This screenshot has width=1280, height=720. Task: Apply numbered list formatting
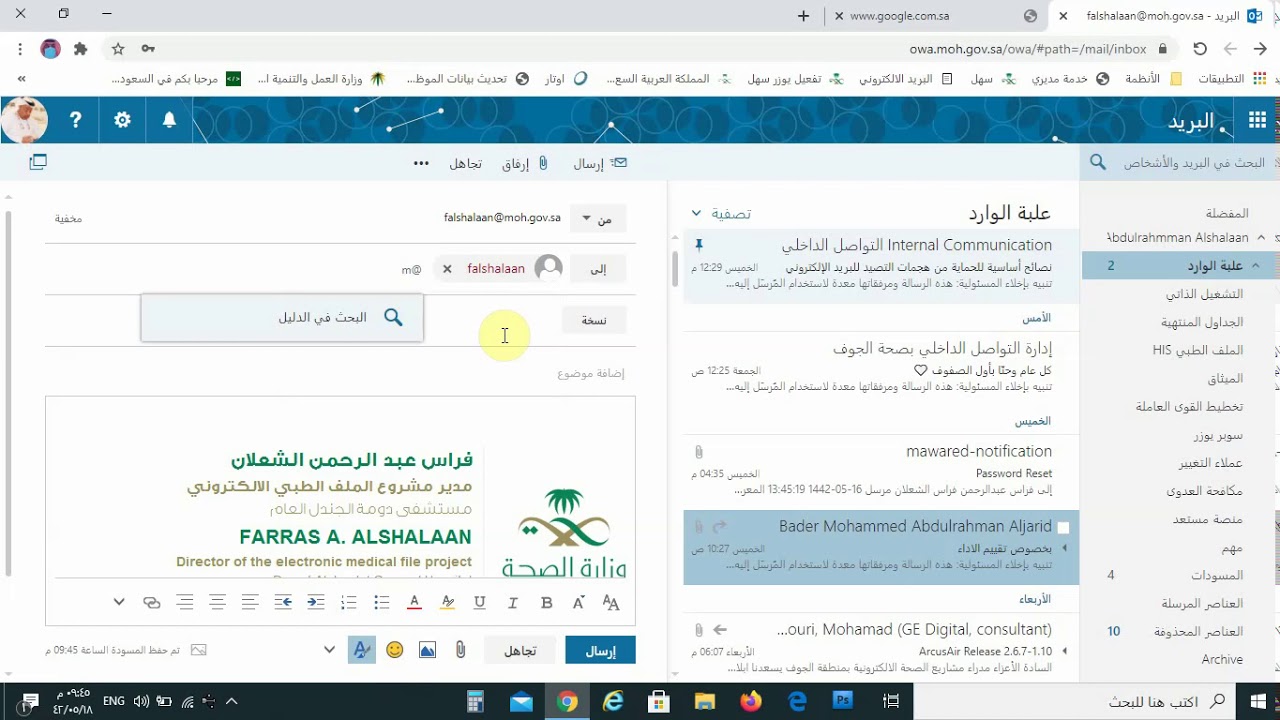tap(348, 602)
